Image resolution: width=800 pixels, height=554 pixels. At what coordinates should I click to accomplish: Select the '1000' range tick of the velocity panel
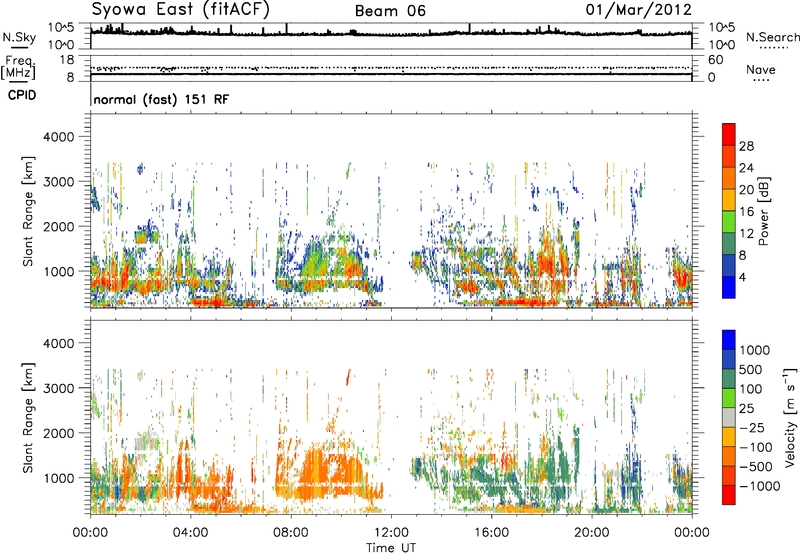[59, 478]
